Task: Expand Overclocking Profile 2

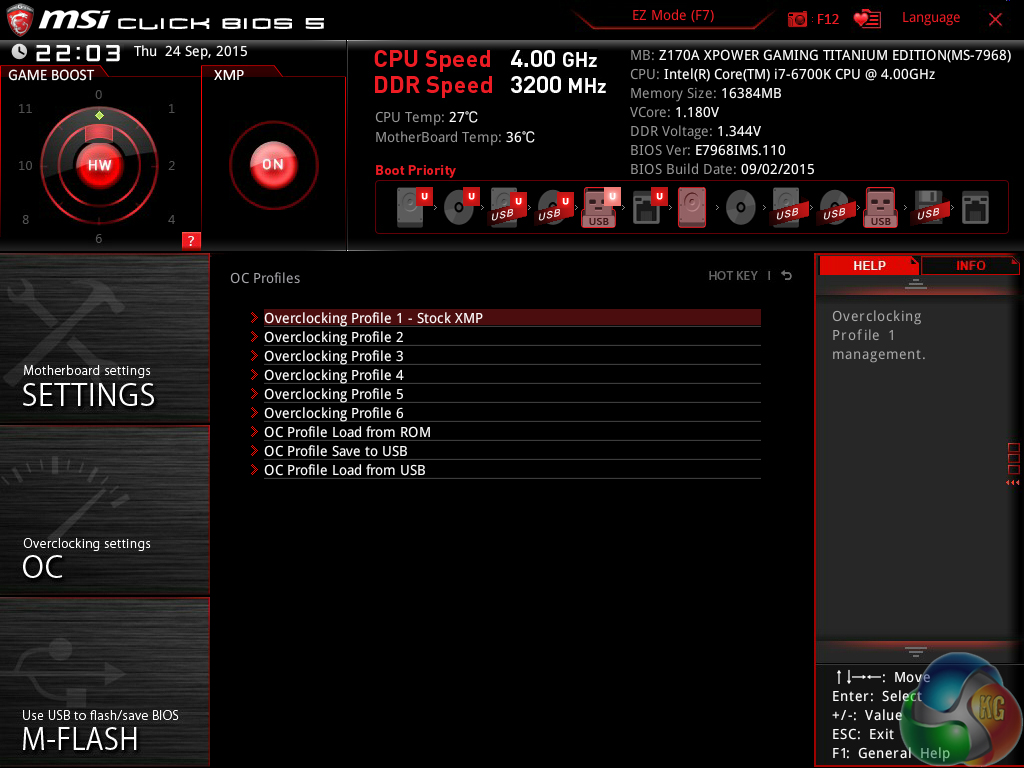Action: pos(512,337)
